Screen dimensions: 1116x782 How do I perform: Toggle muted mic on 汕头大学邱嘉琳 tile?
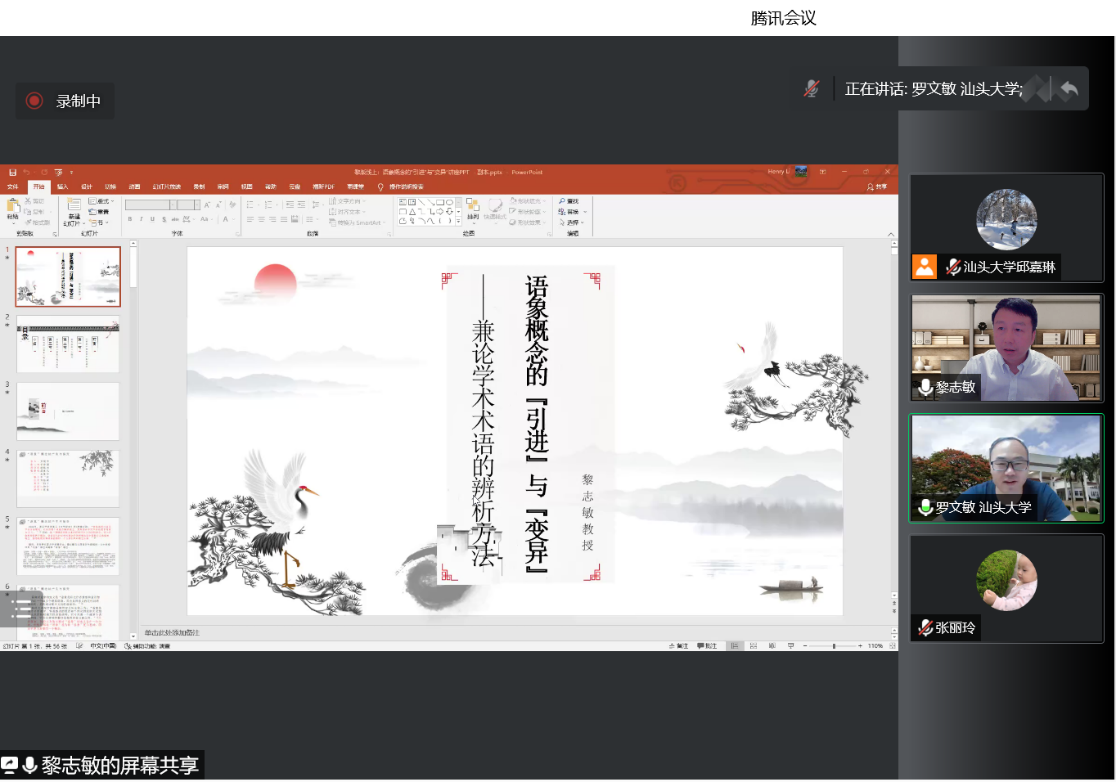[953, 267]
